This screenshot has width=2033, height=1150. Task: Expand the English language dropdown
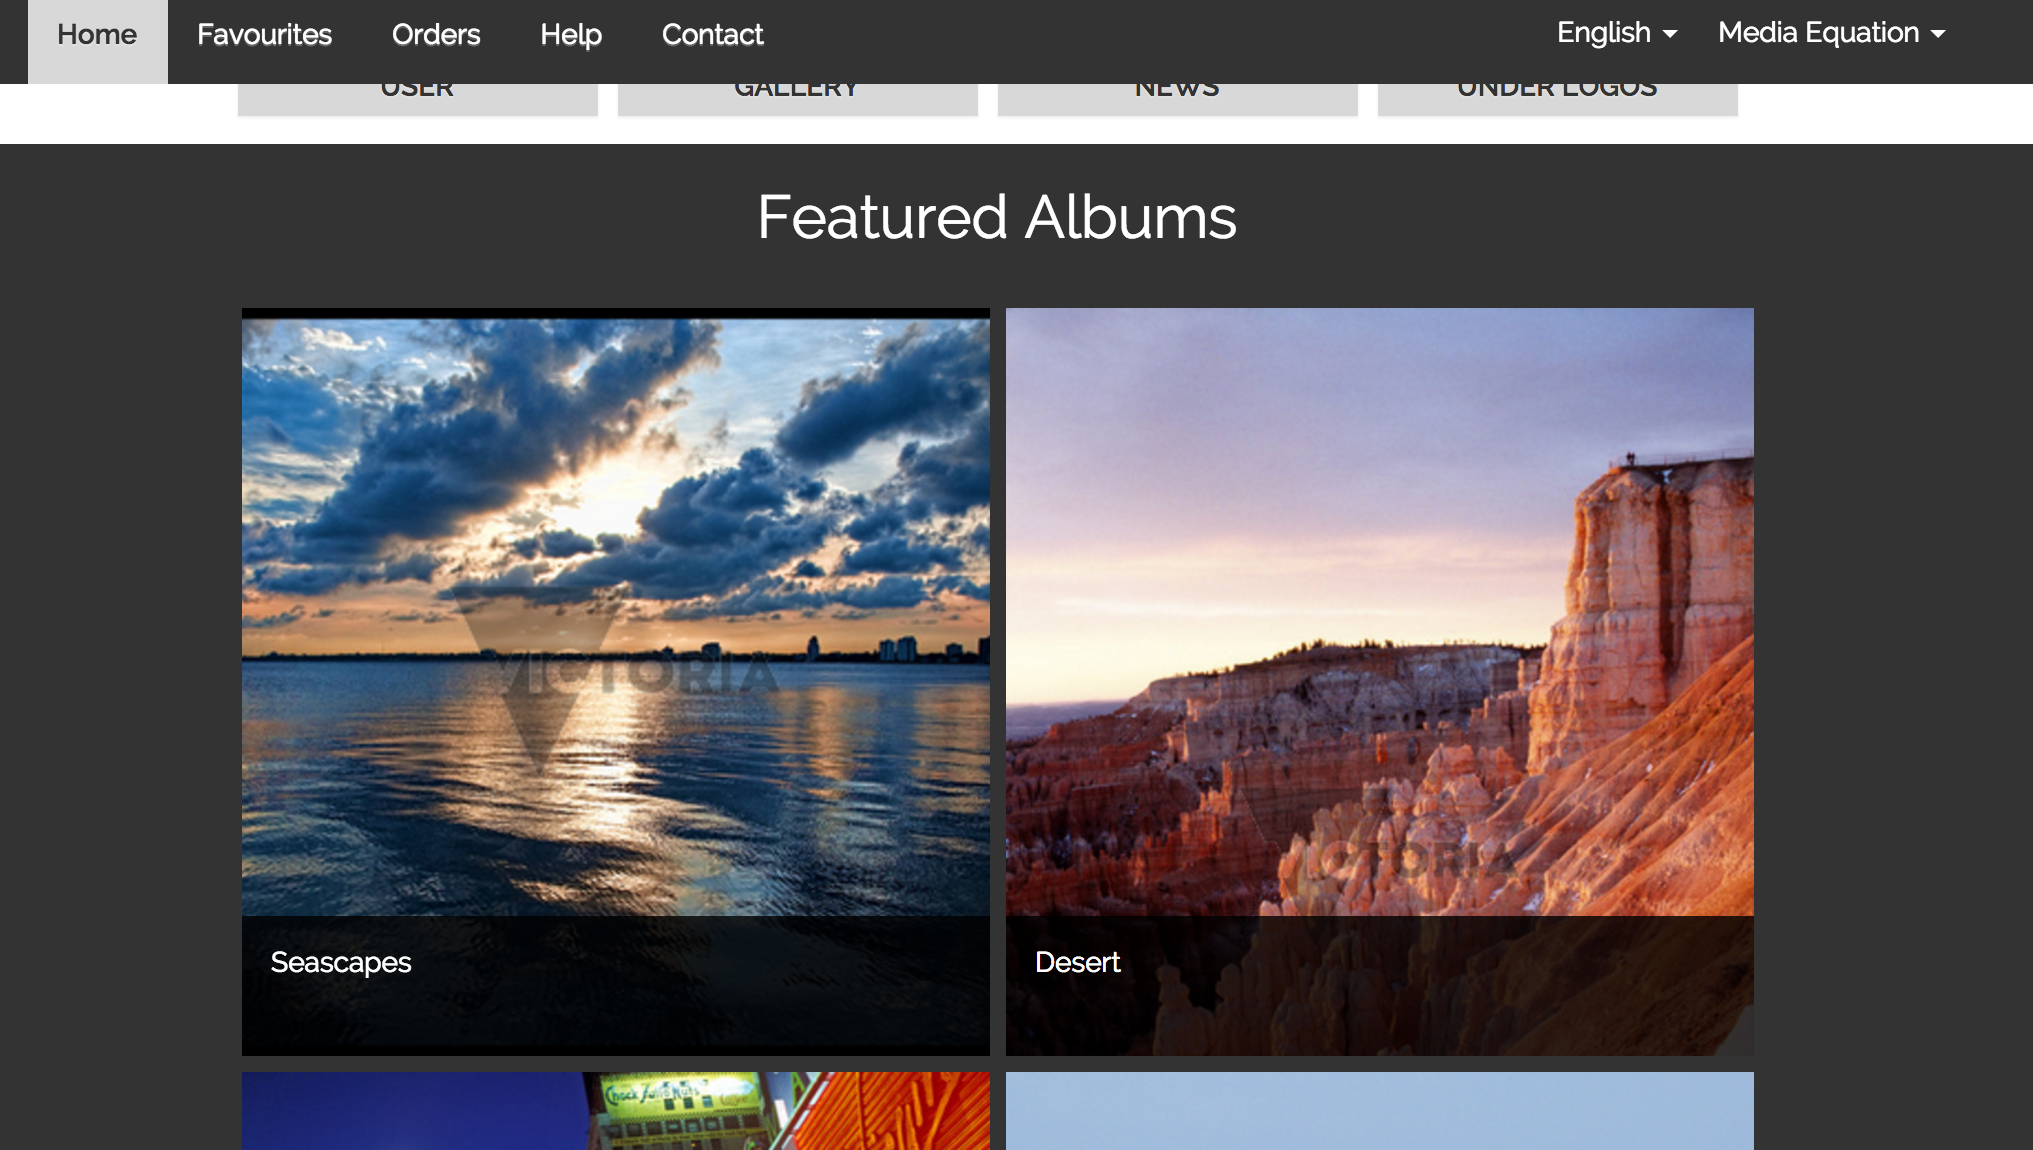[x=1603, y=33]
